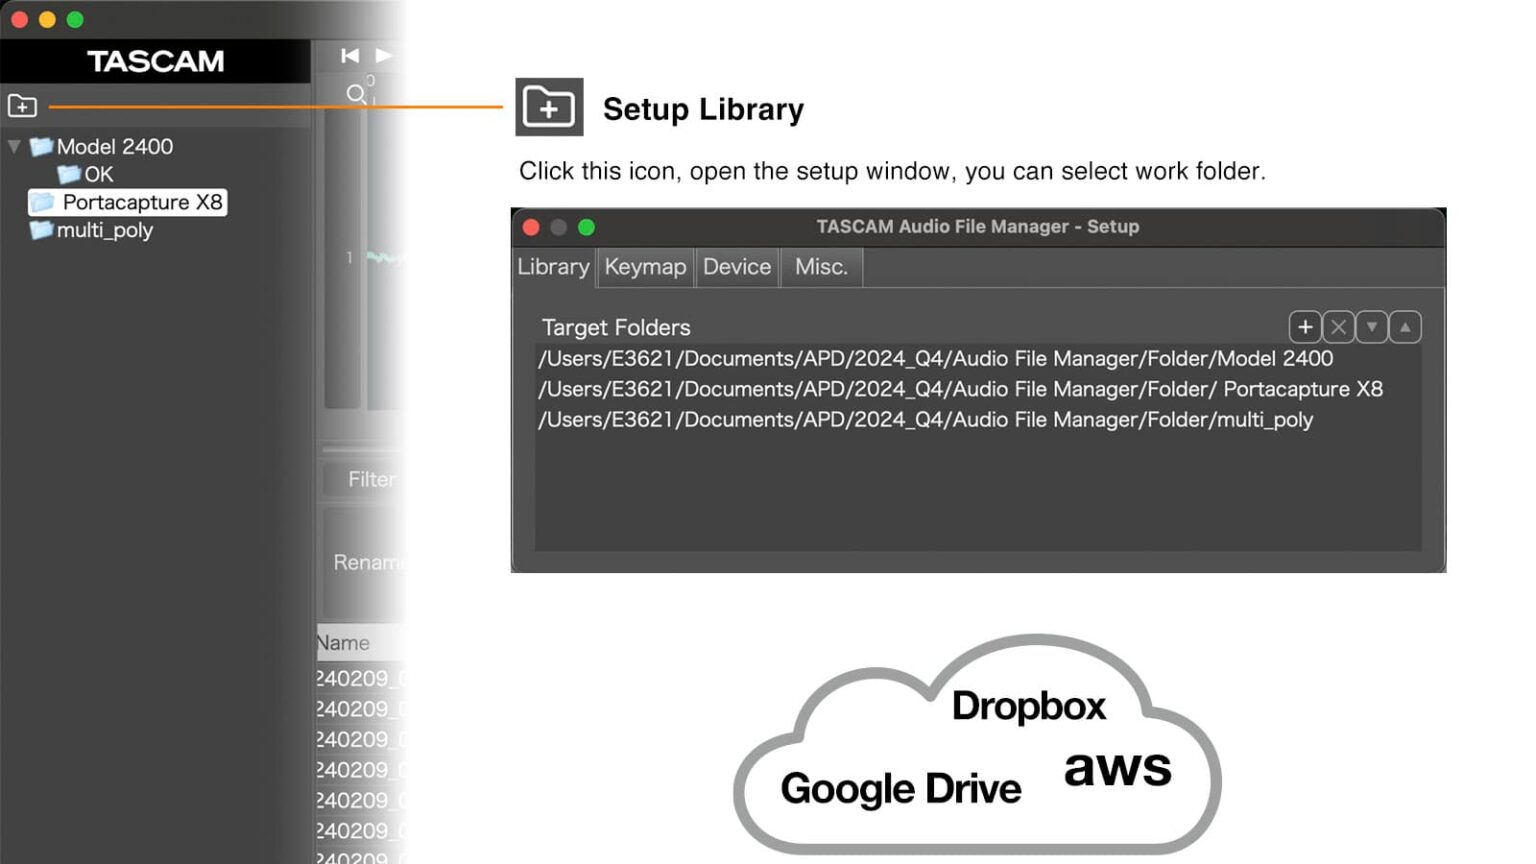Add a new target folder with the + button
Screen dimensions: 1536x864
tap(1305, 327)
